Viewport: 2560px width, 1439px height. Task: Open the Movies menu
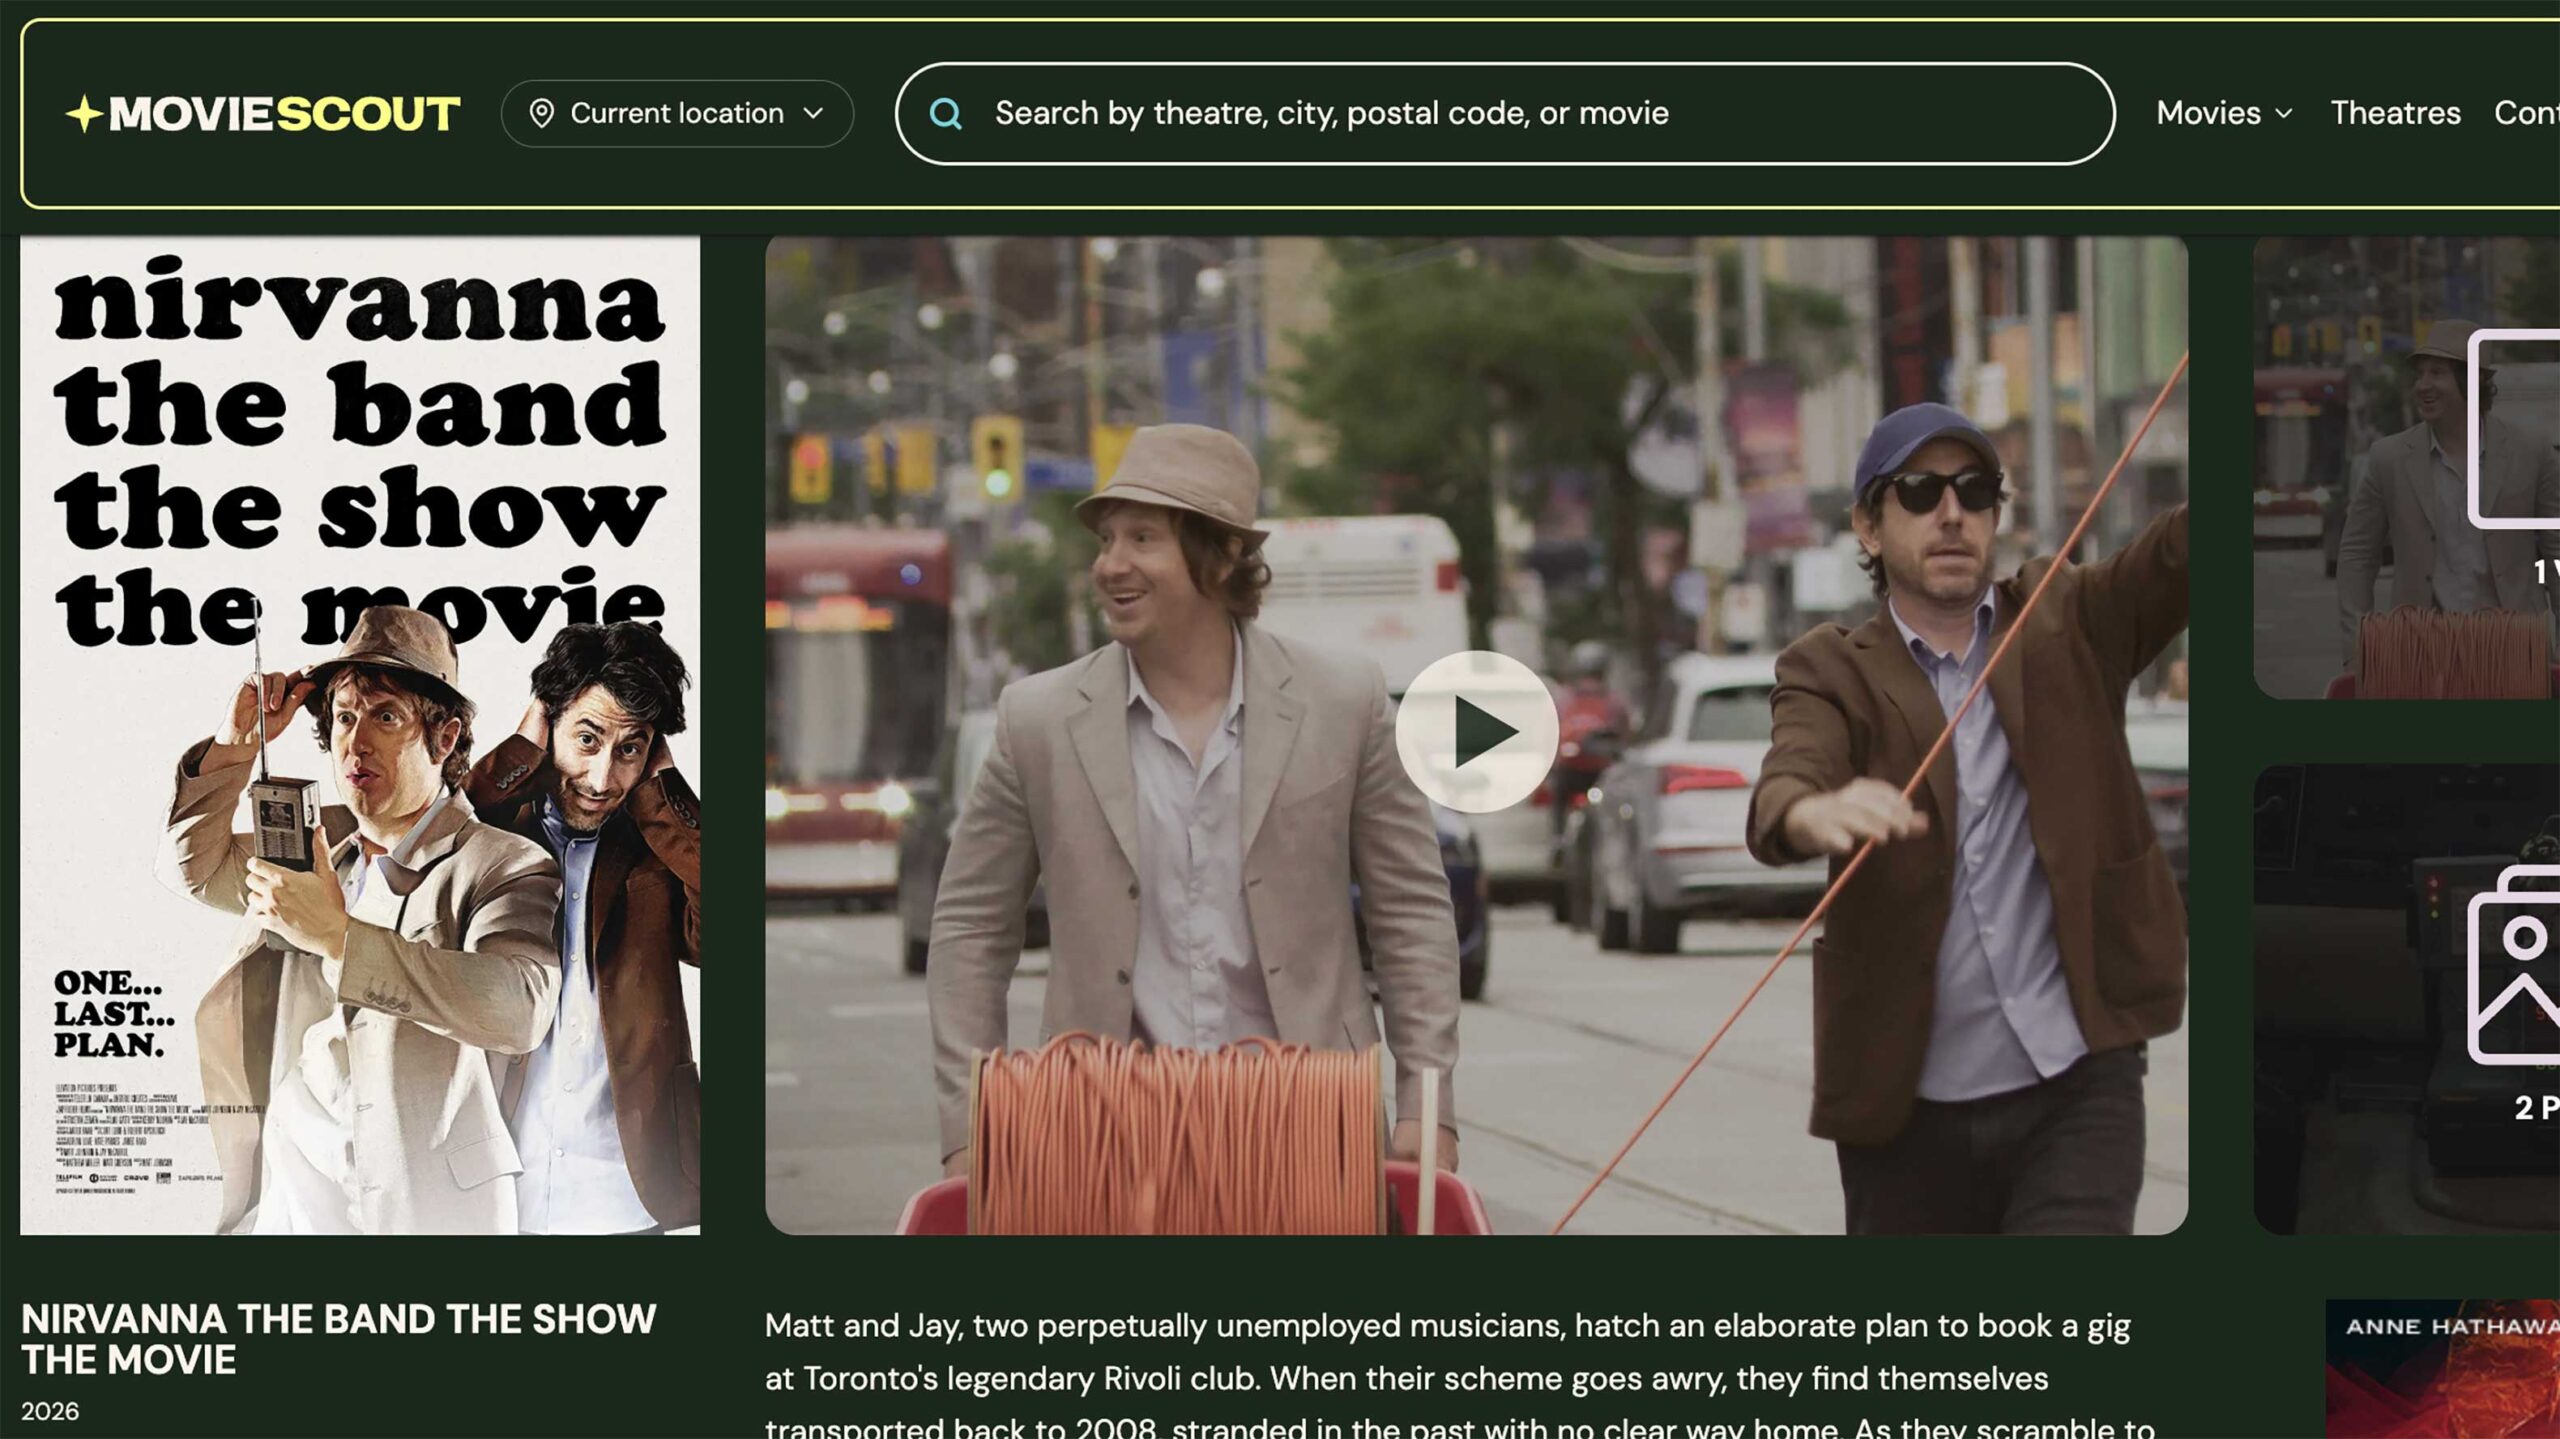[2207, 113]
